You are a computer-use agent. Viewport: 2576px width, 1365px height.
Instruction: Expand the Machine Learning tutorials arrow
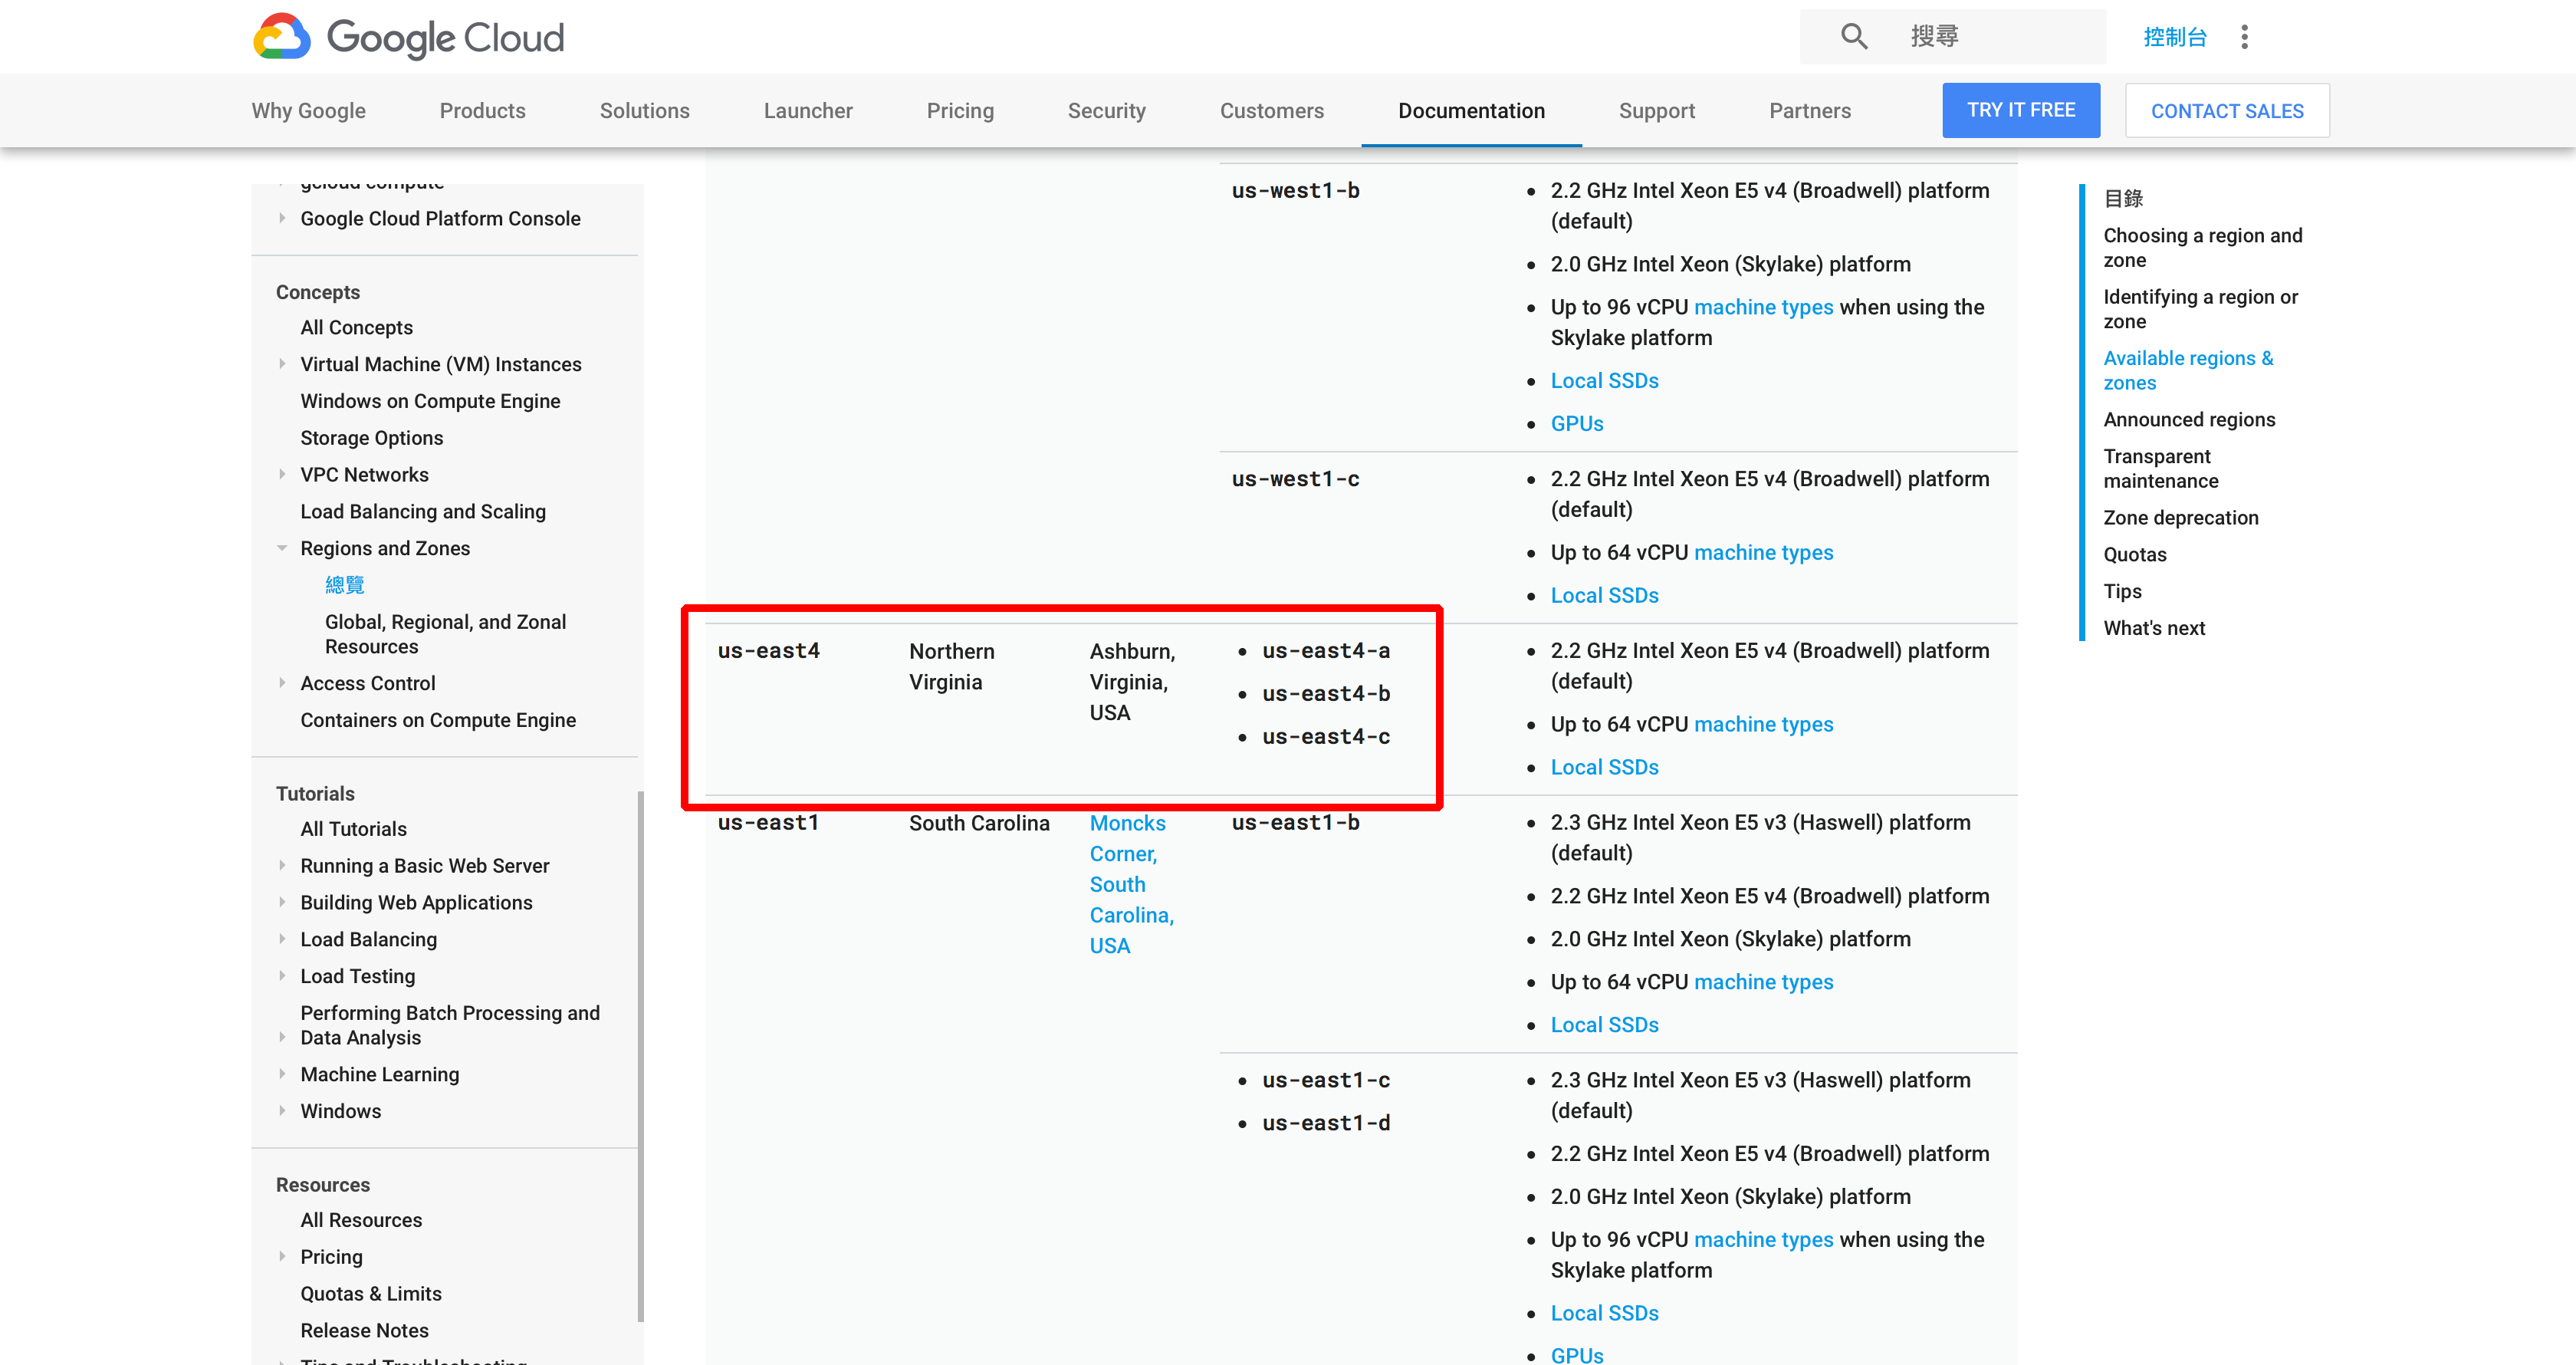tap(282, 1074)
